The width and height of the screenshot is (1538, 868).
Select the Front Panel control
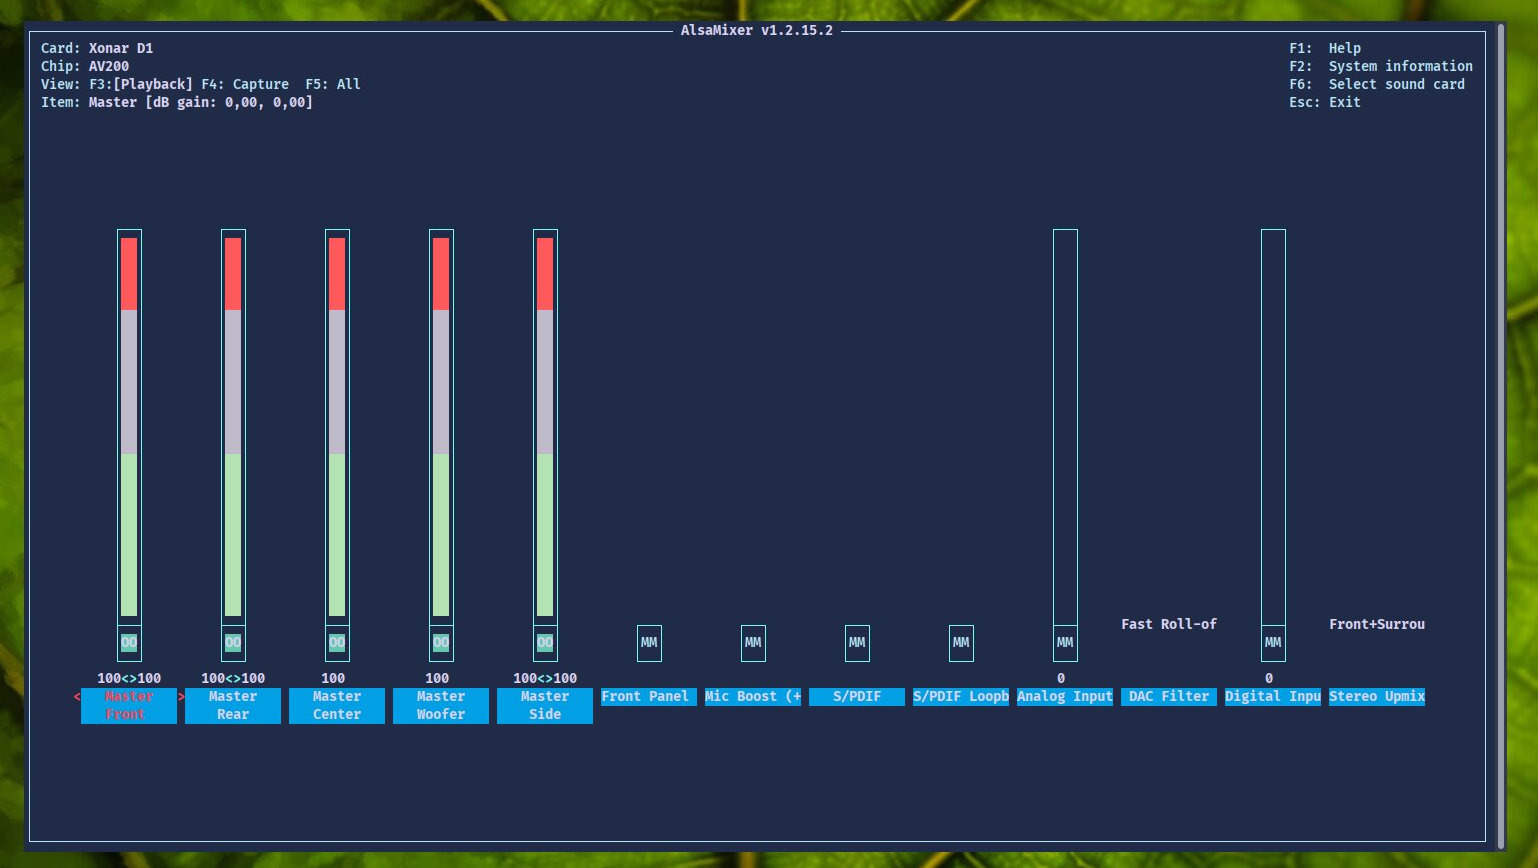(x=649, y=697)
